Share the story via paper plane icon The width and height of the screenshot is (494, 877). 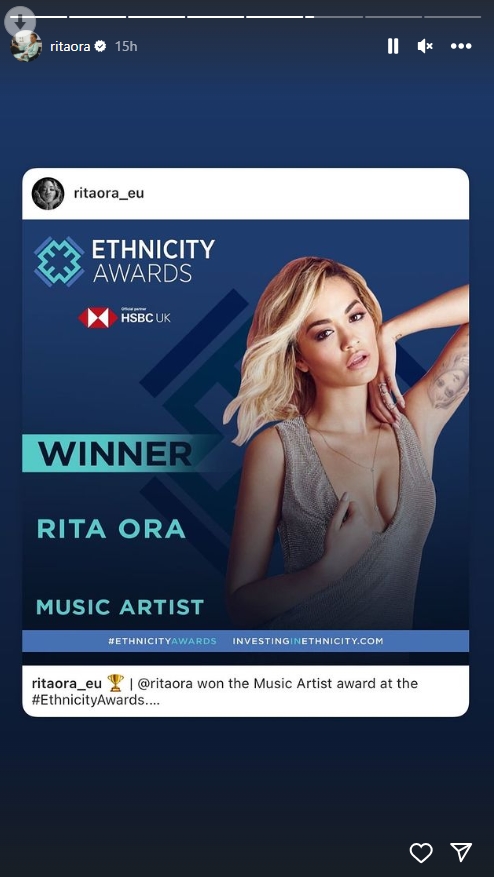(x=462, y=852)
